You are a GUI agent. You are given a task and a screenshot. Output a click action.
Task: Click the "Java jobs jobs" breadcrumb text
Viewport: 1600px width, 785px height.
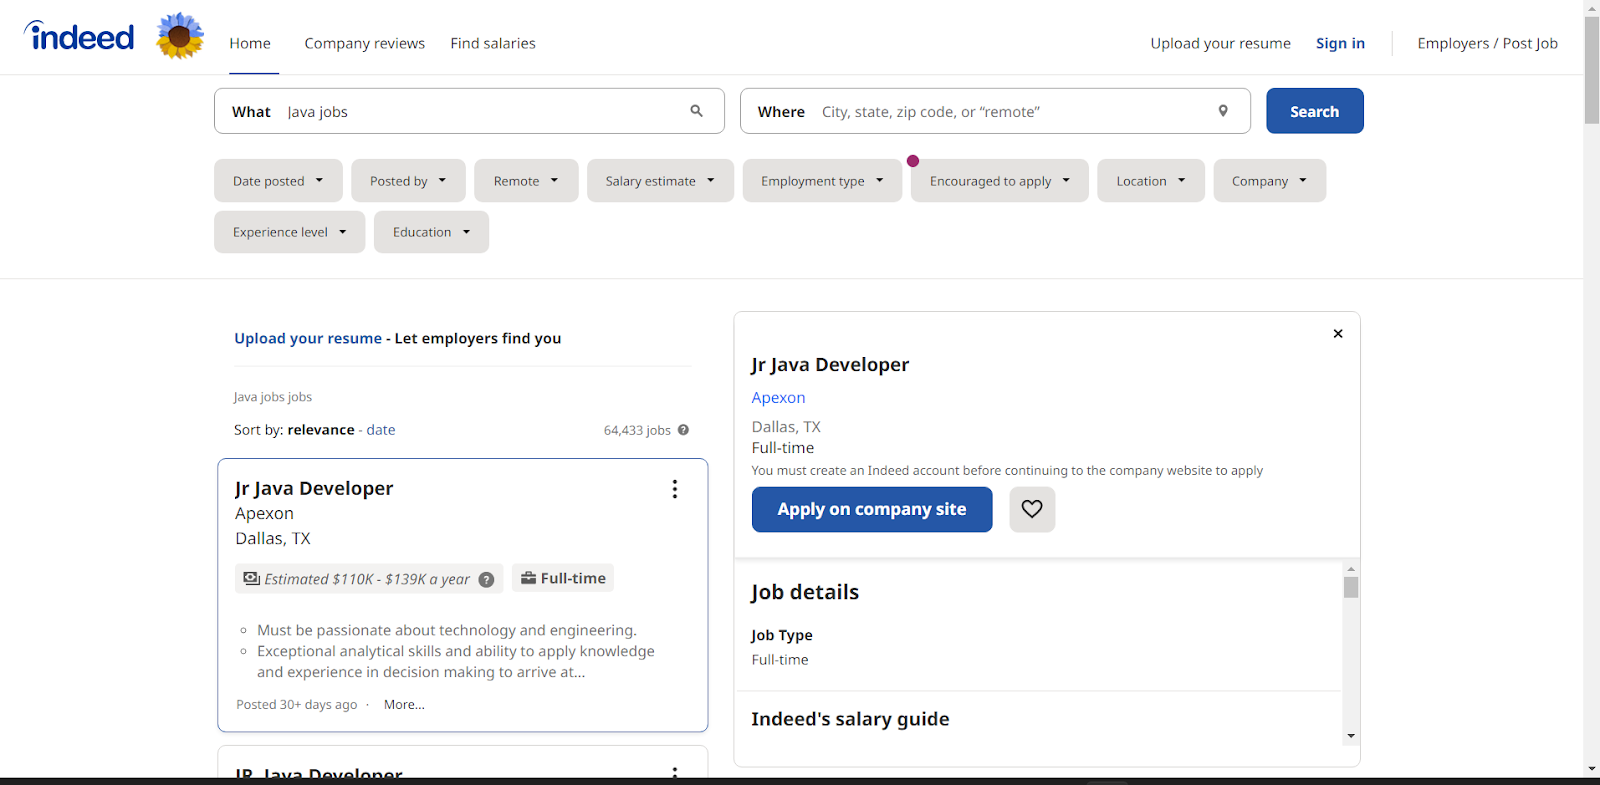(273, 397)
